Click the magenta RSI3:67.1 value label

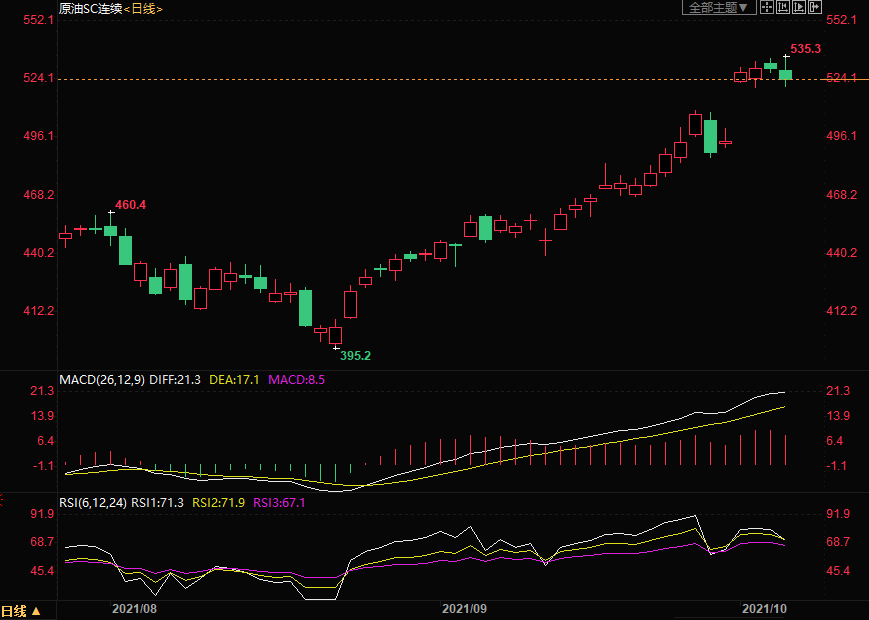279,503
